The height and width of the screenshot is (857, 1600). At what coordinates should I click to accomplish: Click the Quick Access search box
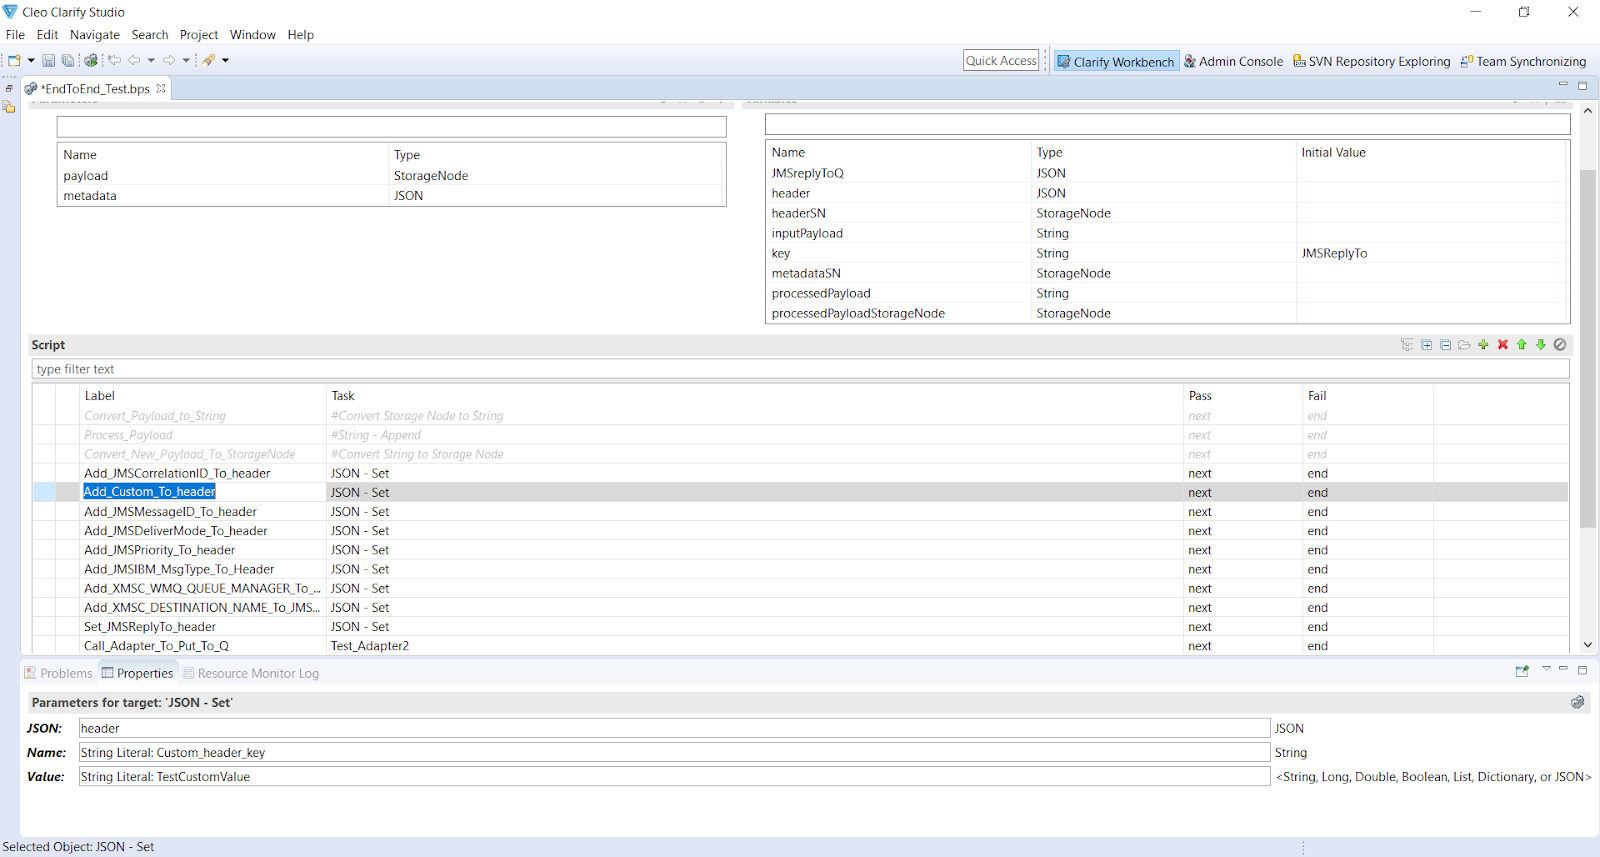[x=1001, y=60]
